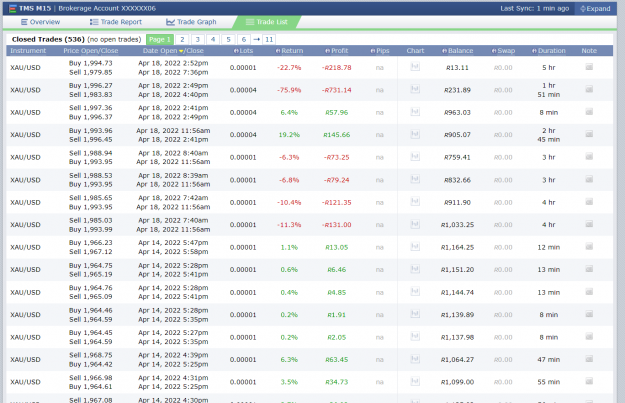Open chart icon for -R73.25 trade
The height and width of the screenshot is (403, 625).
[415, 157]
